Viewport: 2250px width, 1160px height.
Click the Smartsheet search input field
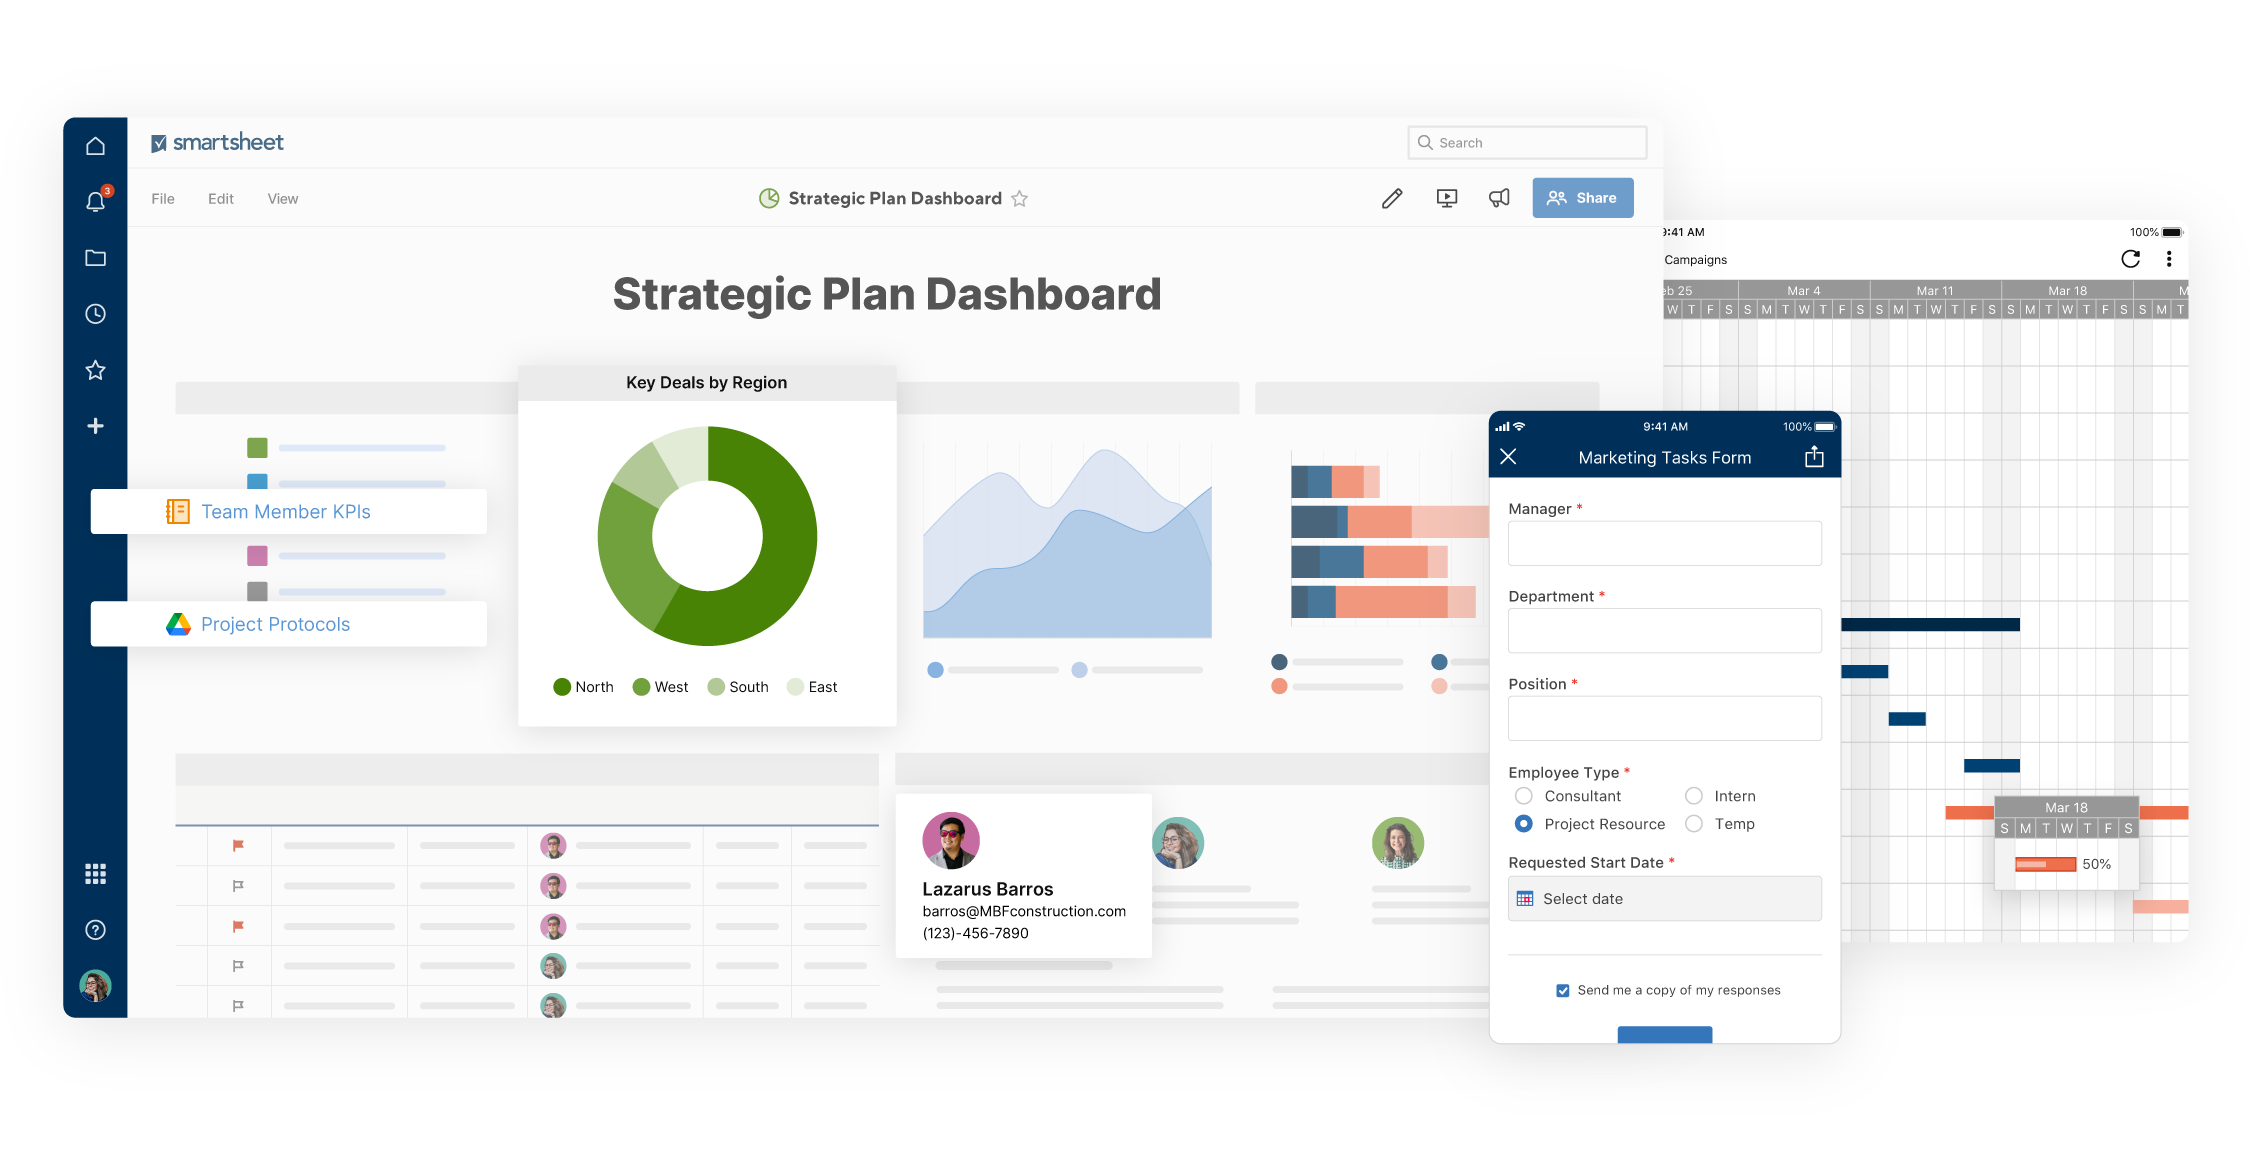tap(1531, 144)
